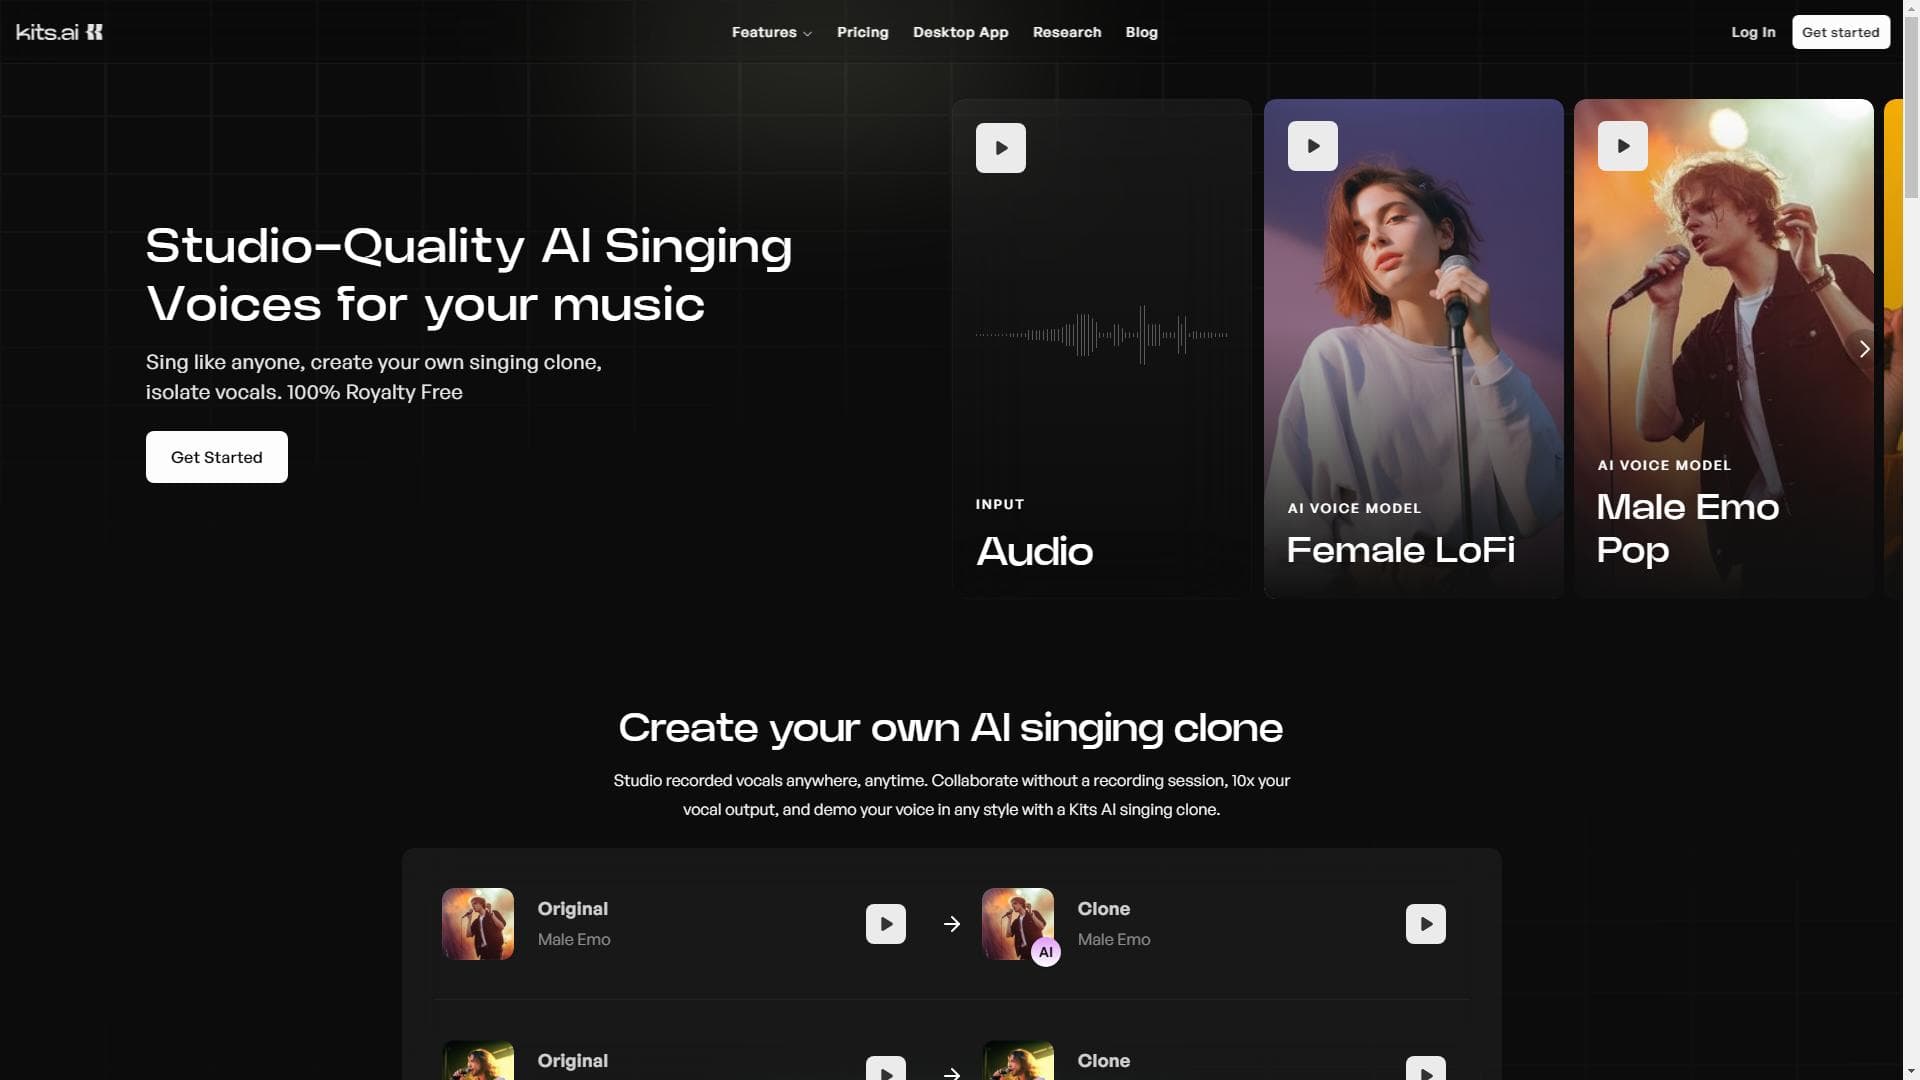Click the AI badge on Clone thumbnail
The image size is (1920, 1080).
click(x=1045, y=952)
